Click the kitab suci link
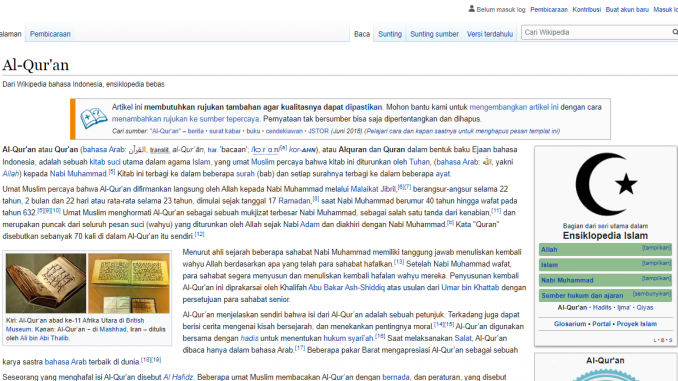 coord(105,162)
